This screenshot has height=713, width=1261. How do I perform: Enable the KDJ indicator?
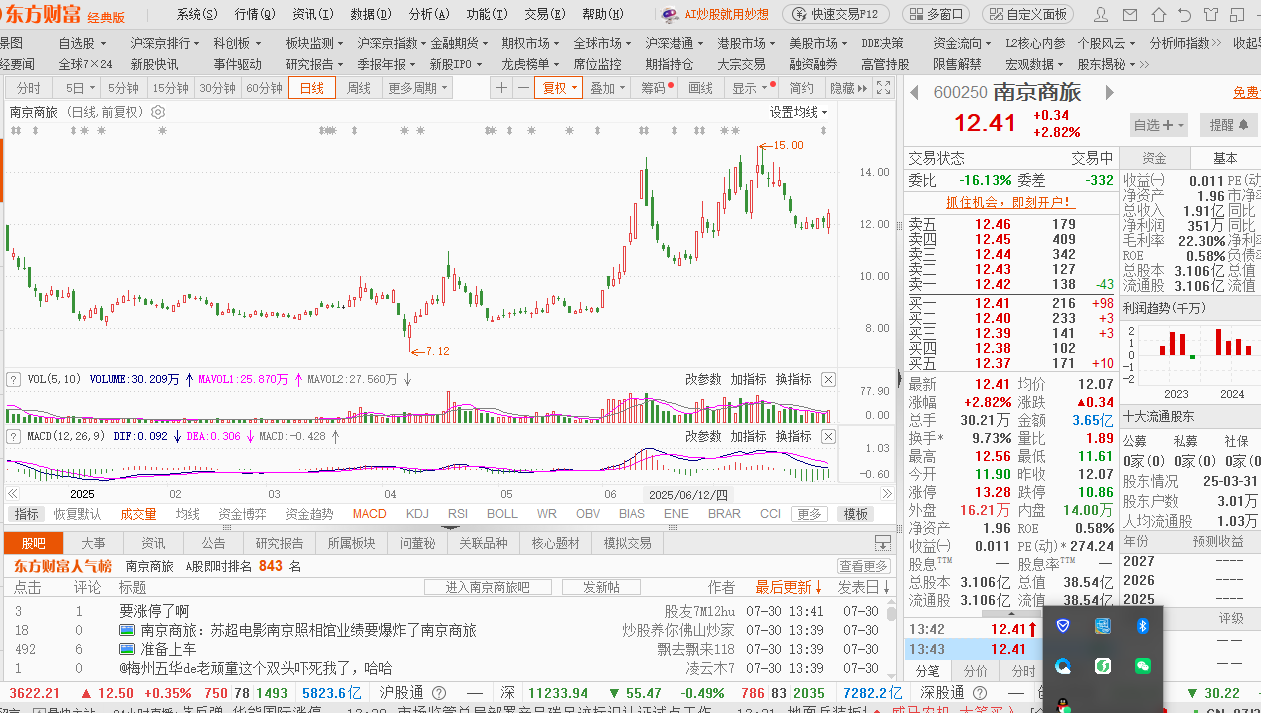(417, 514)
